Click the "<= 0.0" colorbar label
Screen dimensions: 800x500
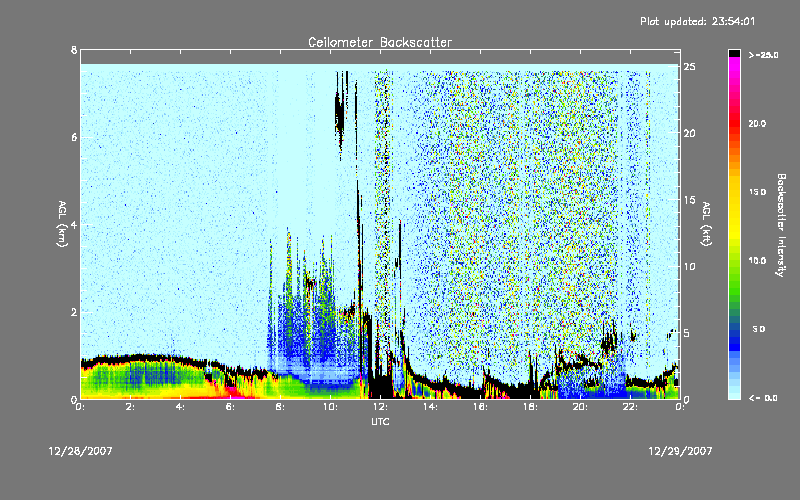point(763,398)
